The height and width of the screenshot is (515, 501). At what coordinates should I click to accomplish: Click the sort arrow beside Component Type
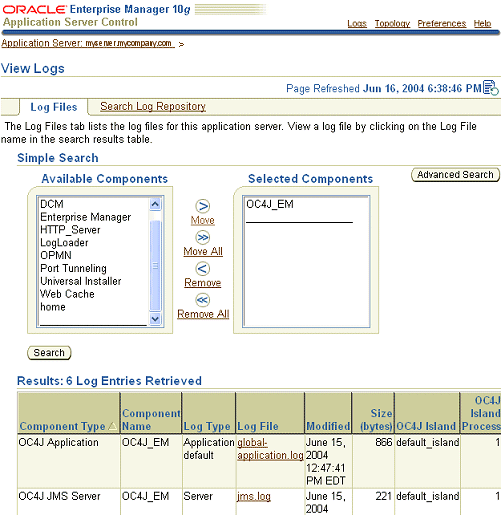tap(113, 426)
